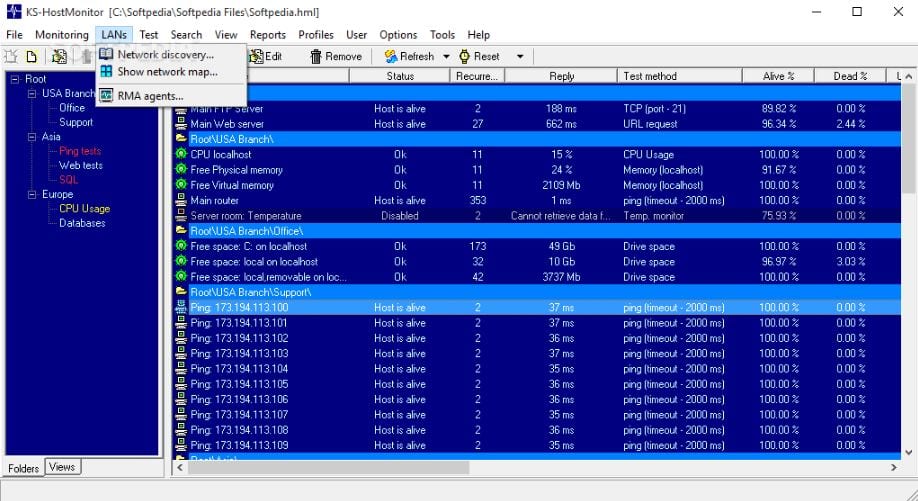Click the Remove button
The height and width of the screenshot is (501, 918).
point(336,56)
